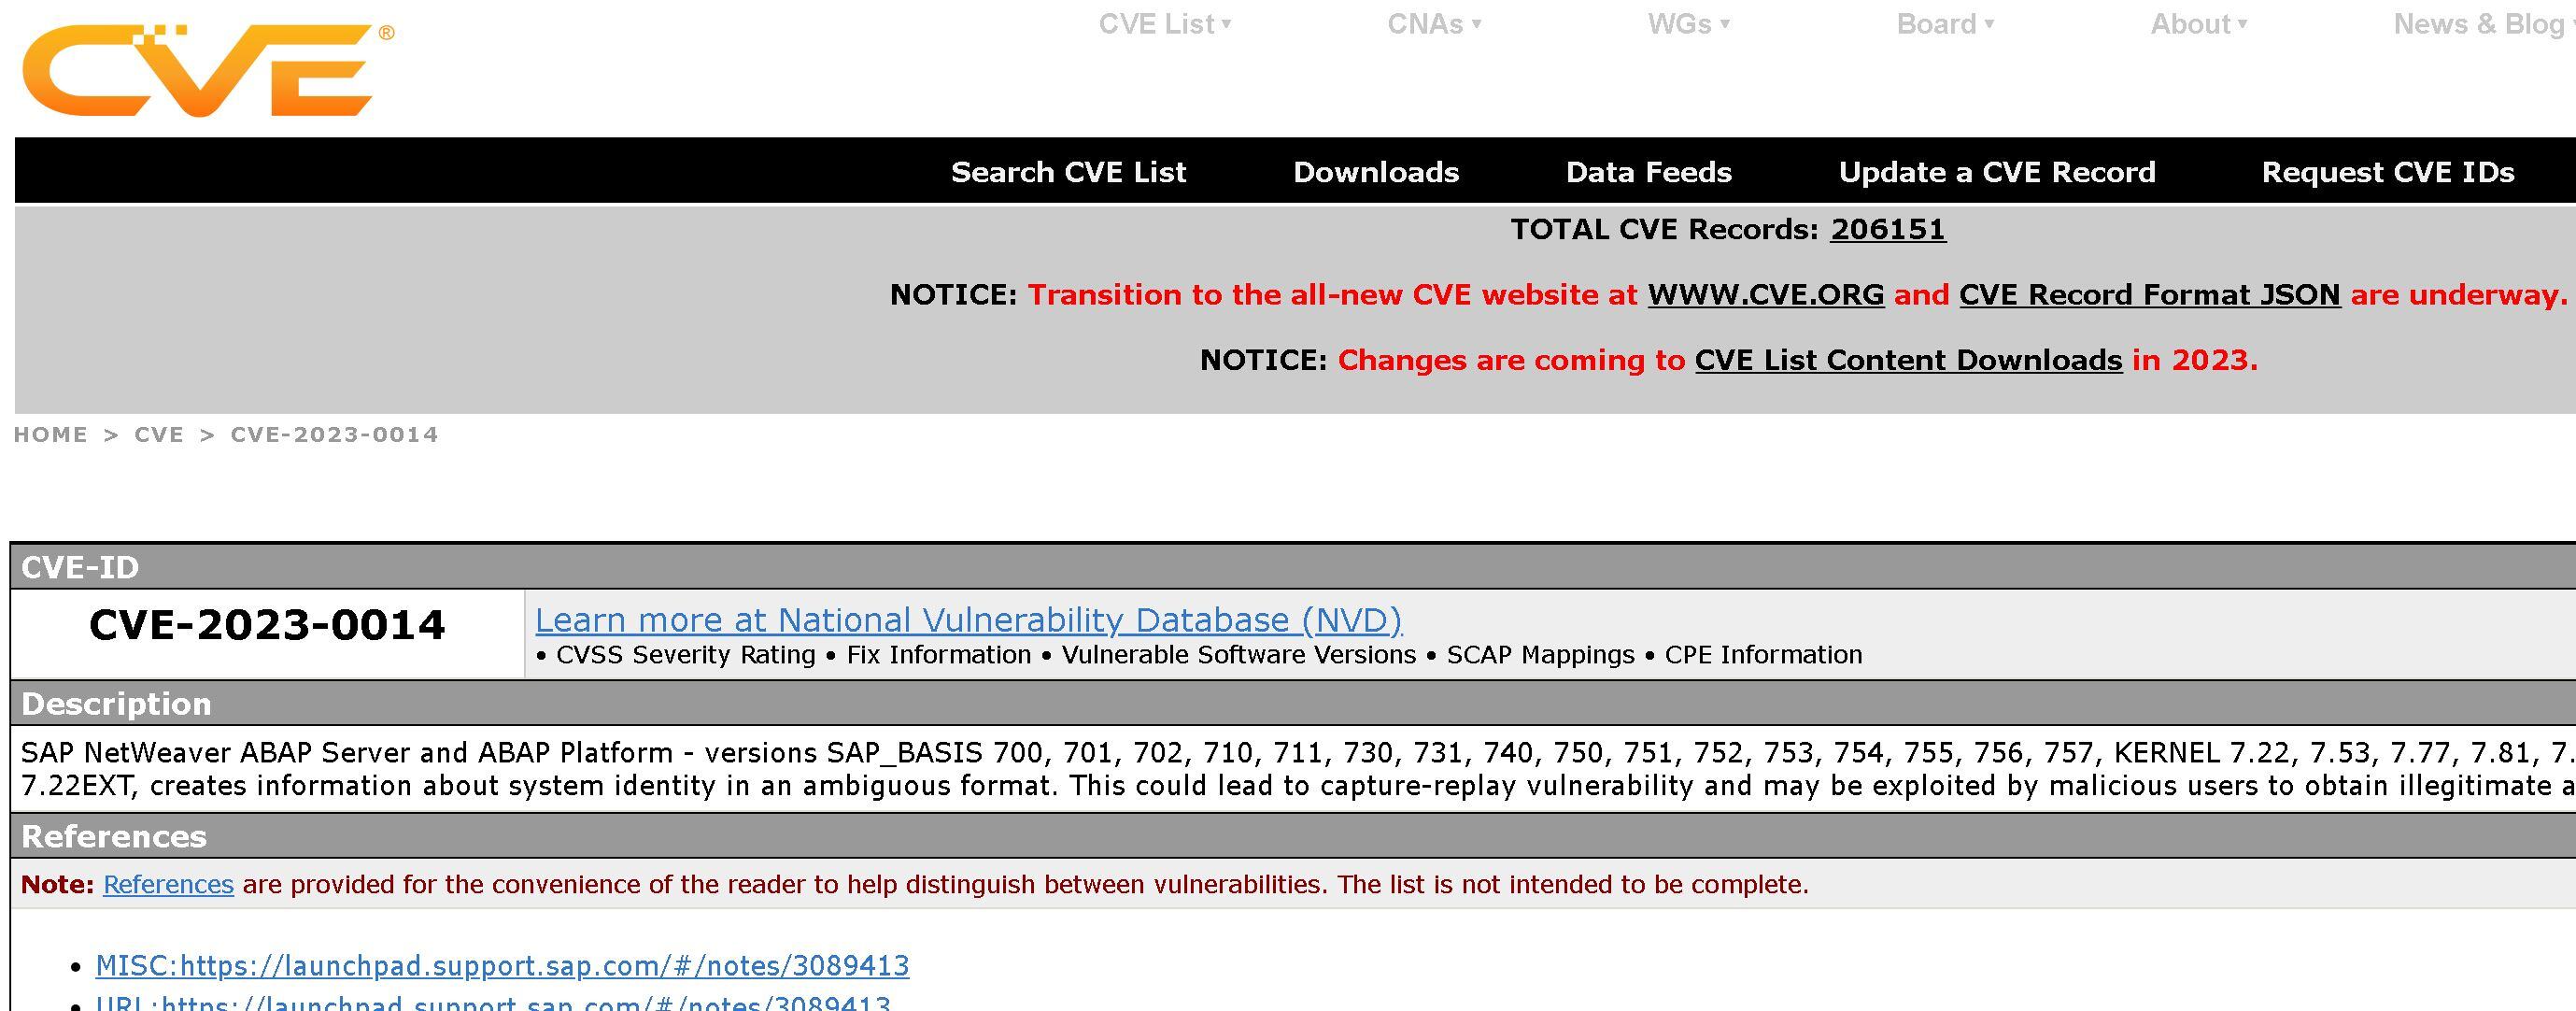Open MISC launchpad.support.sap.com notes 3089413 link
This screenshot has width=2576, height=1011.
[x=502, y=966]
